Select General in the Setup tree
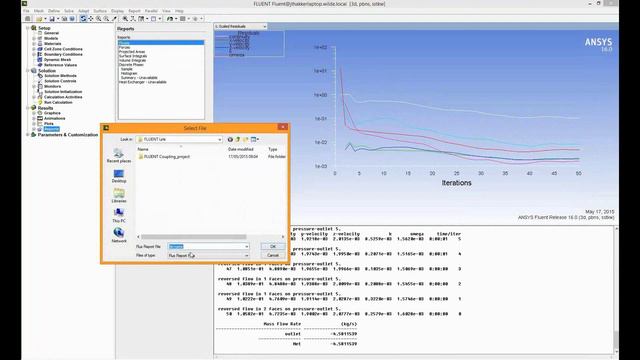640x360 pixels. pyautogui.click(x=51, y=33)
